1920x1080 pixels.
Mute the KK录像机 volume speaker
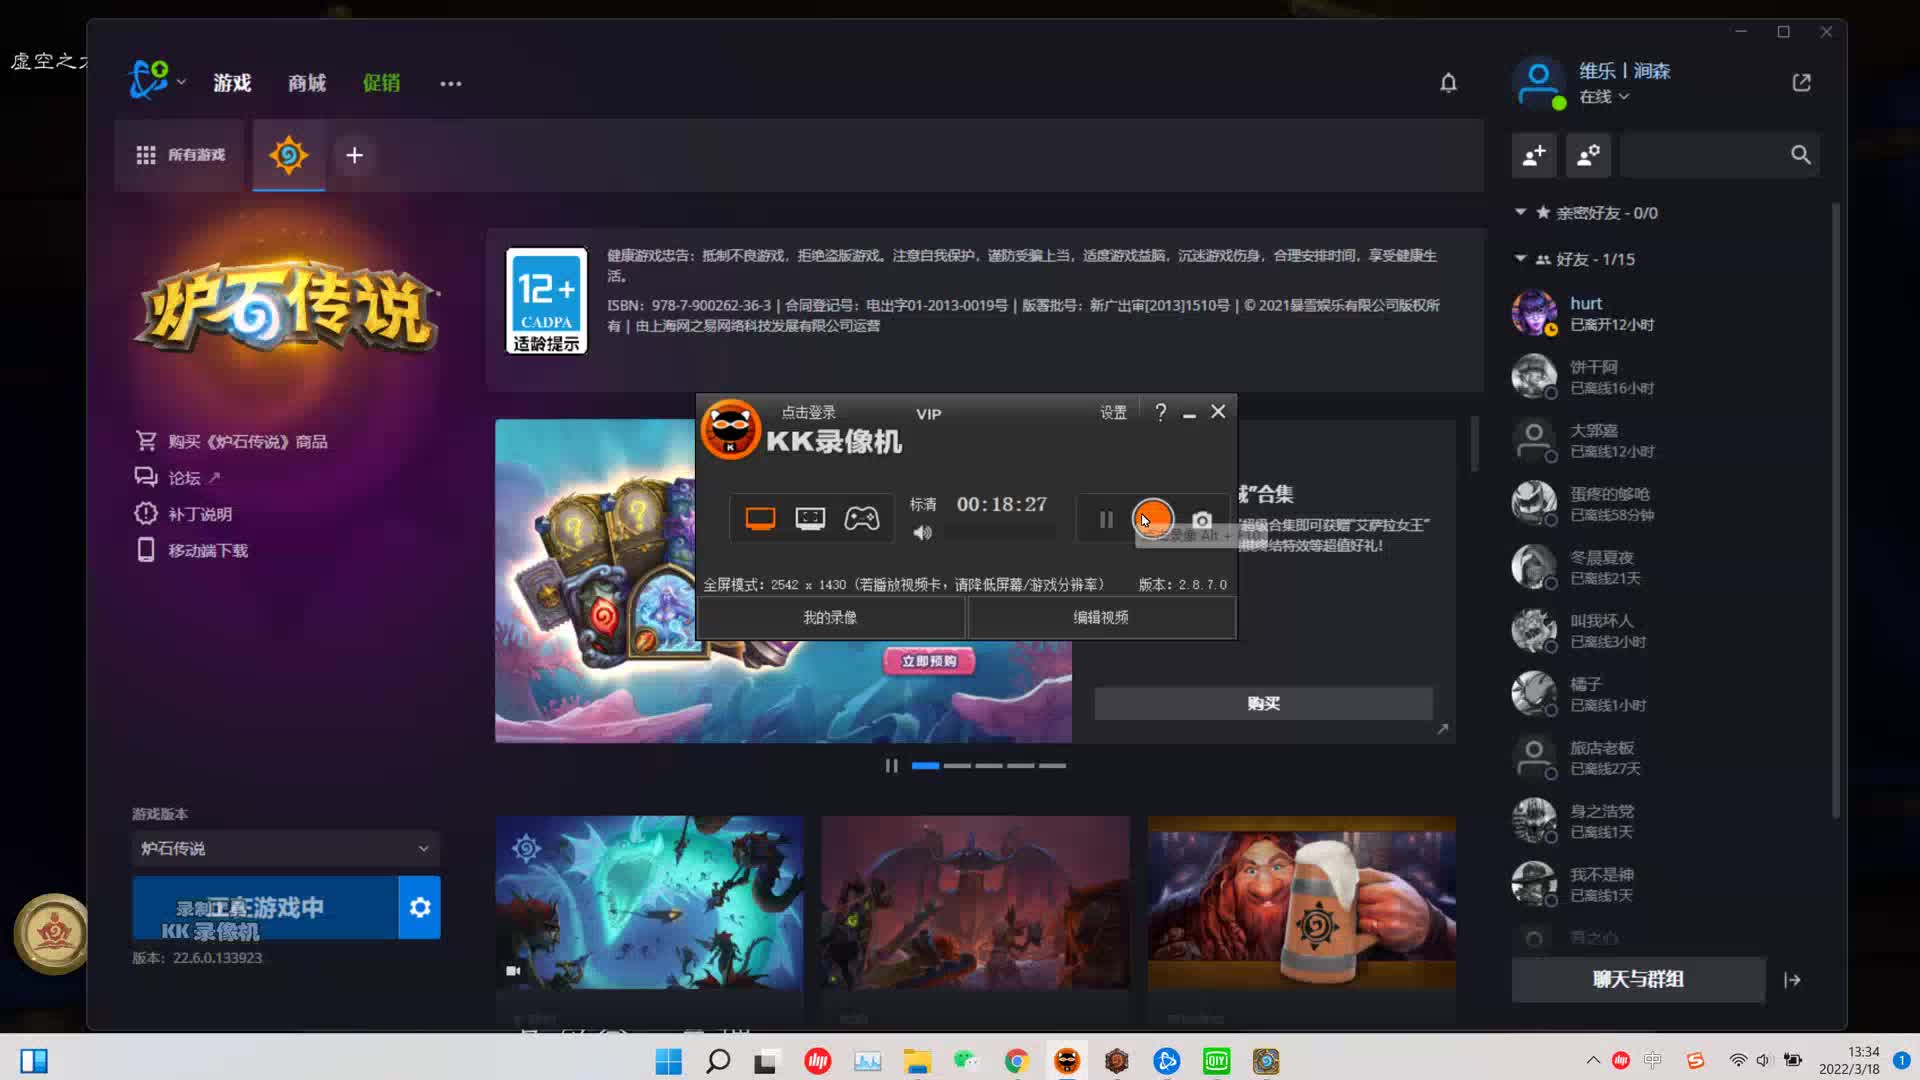click(x=922, y=533)
